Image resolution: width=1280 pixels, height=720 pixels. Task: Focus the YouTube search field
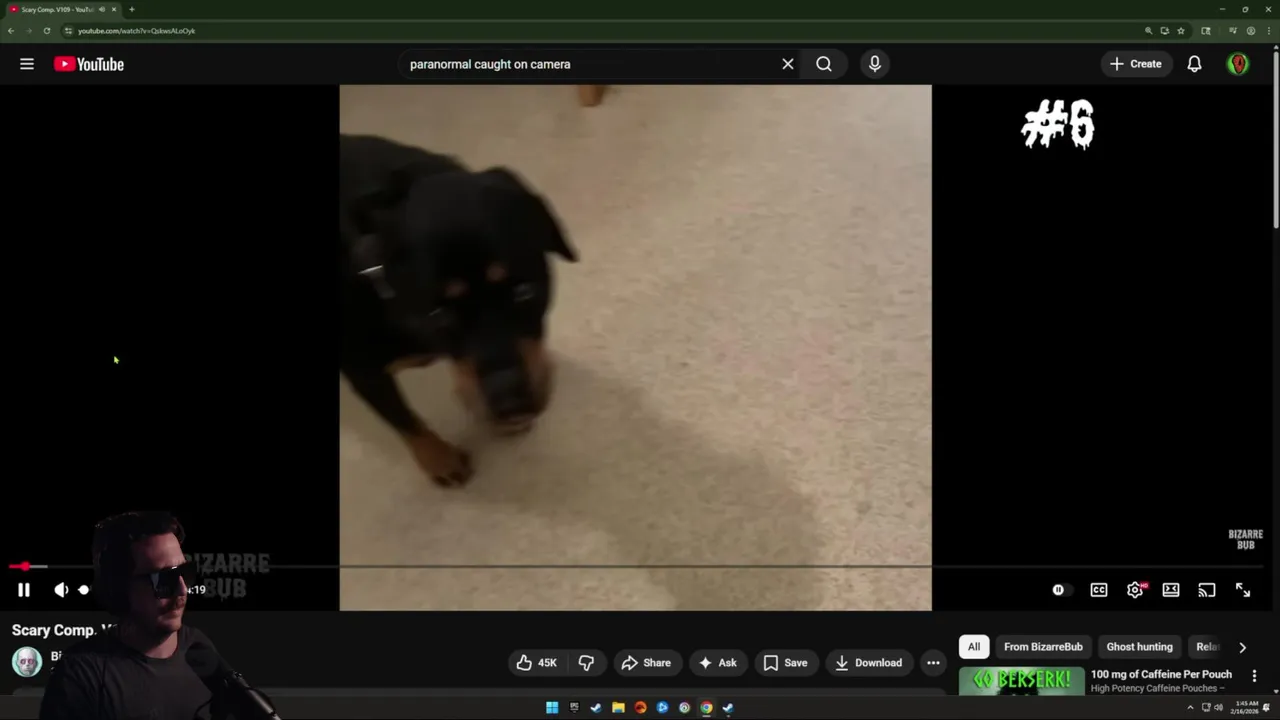(x=590, y=64)
